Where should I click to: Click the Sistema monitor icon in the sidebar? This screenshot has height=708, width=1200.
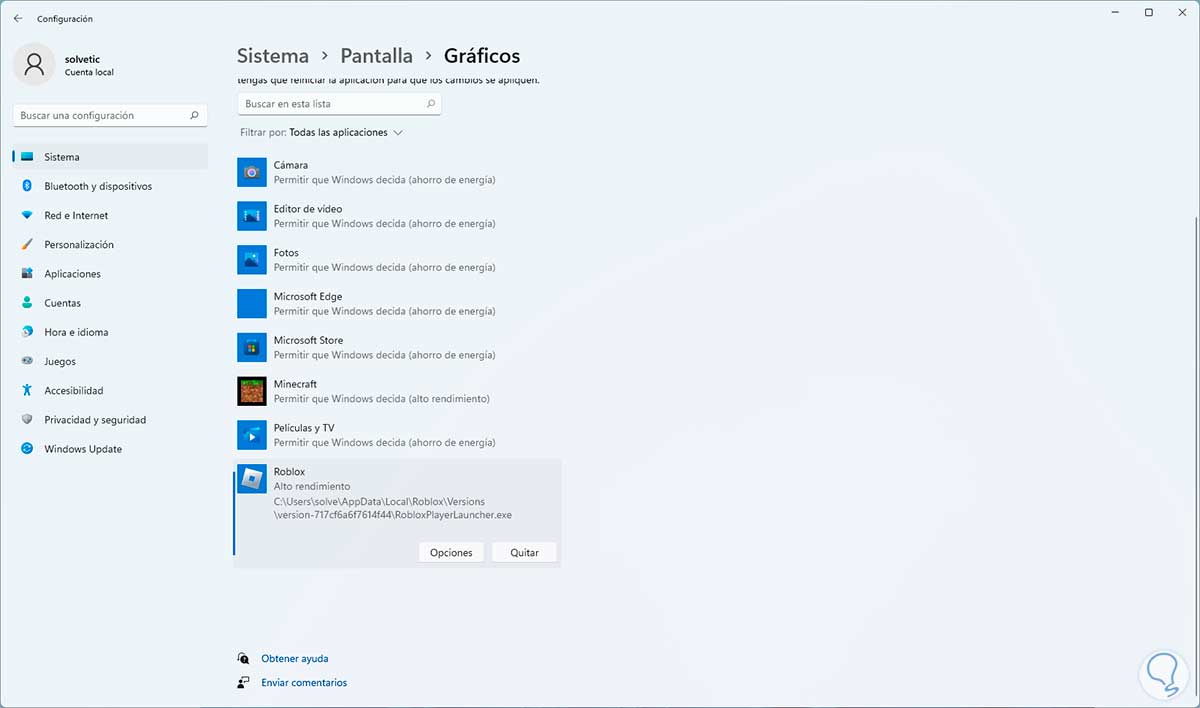pos(27,157)
